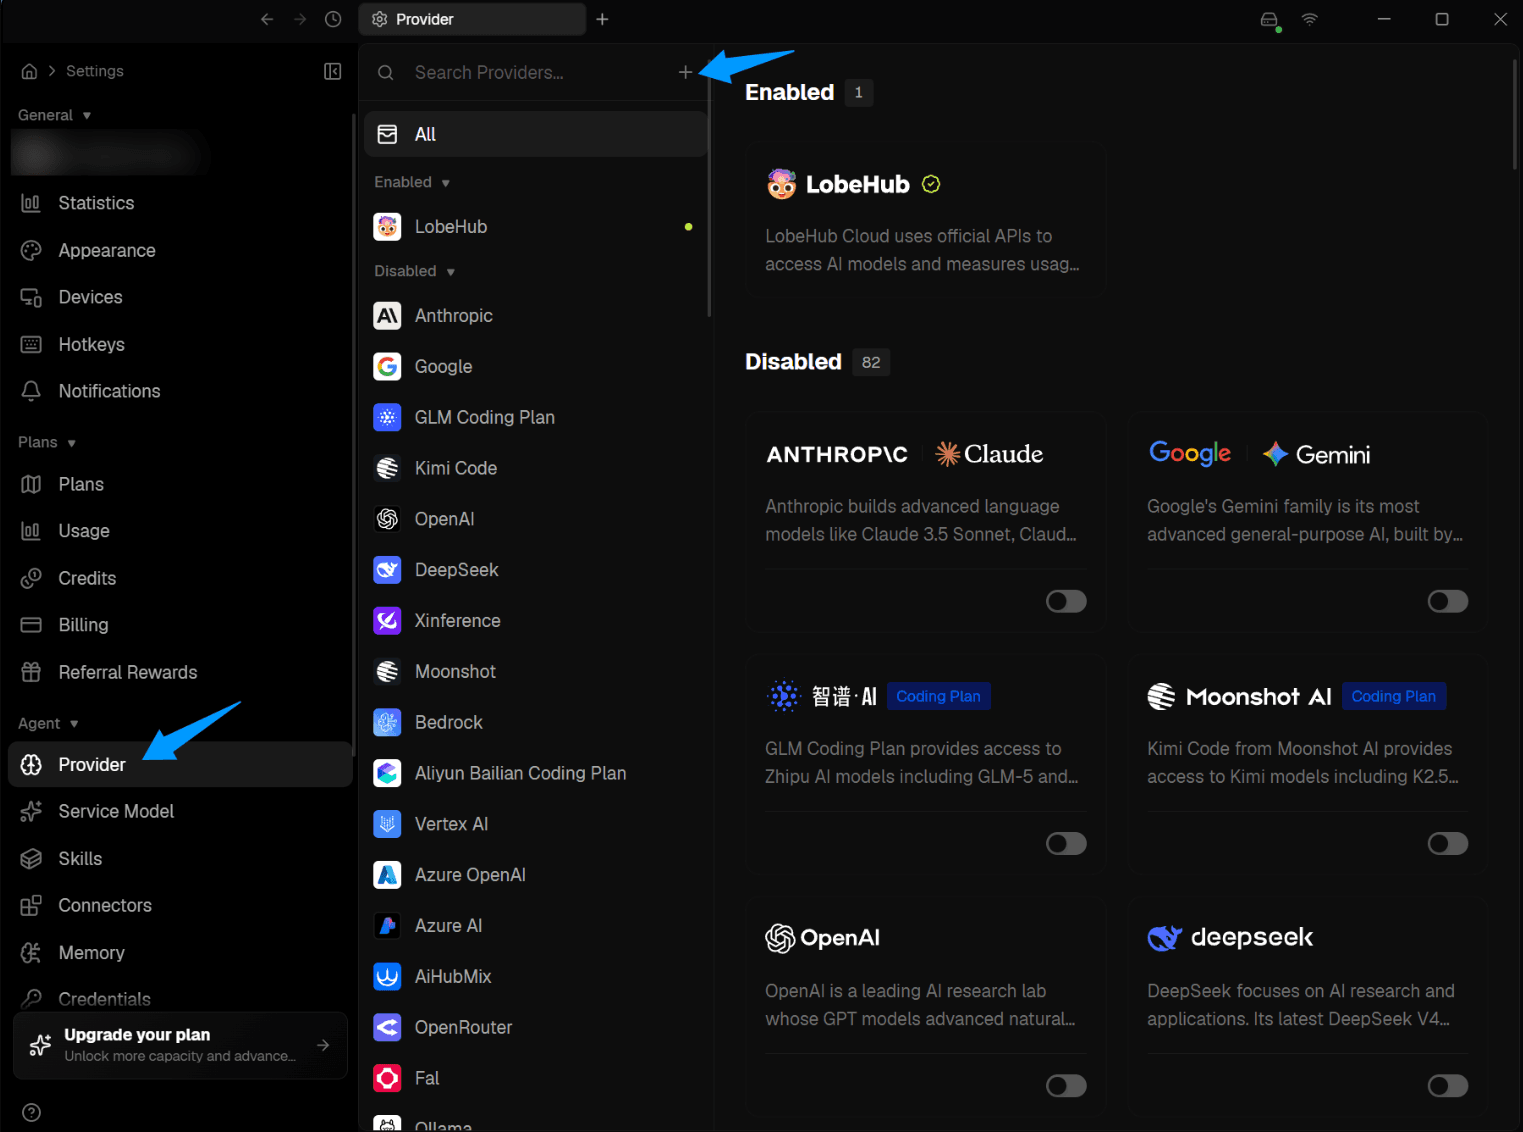The height and width of the screenshot is (1132, 1523).
Task: Open the LobeHub provider card
Action: [926, 219]
